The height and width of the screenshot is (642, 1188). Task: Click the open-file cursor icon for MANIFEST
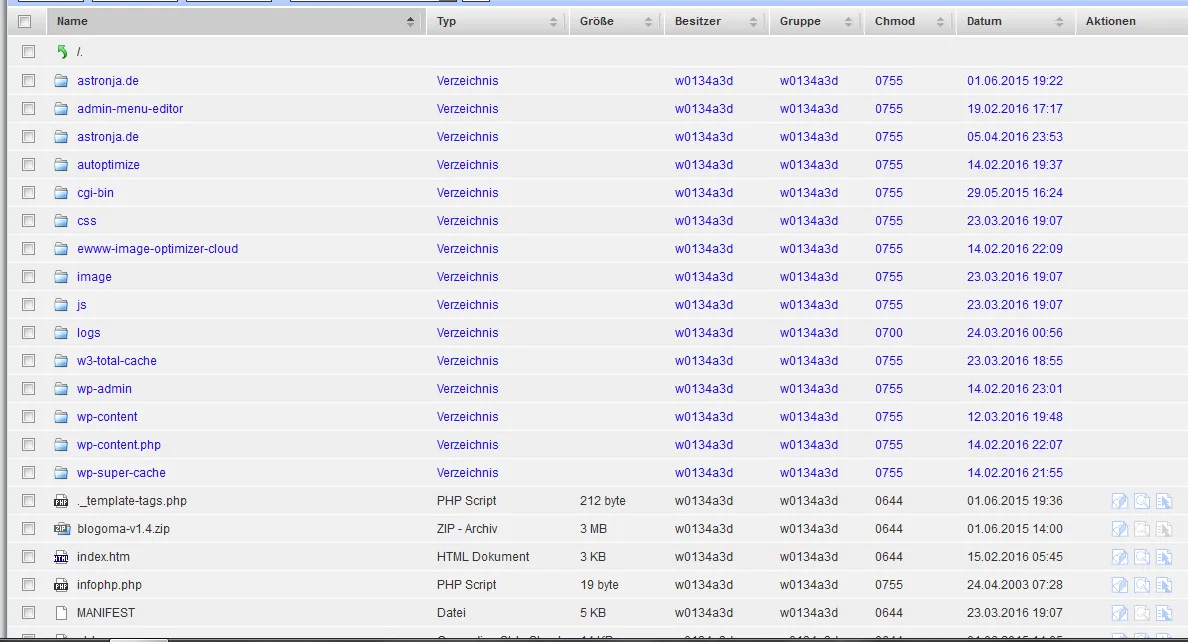point(1164,613)
